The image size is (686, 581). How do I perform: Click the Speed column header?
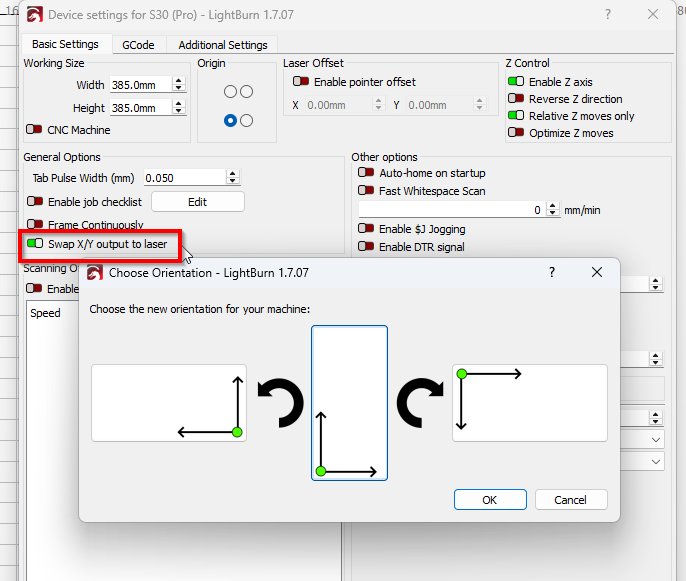click(x=46, y=313)
